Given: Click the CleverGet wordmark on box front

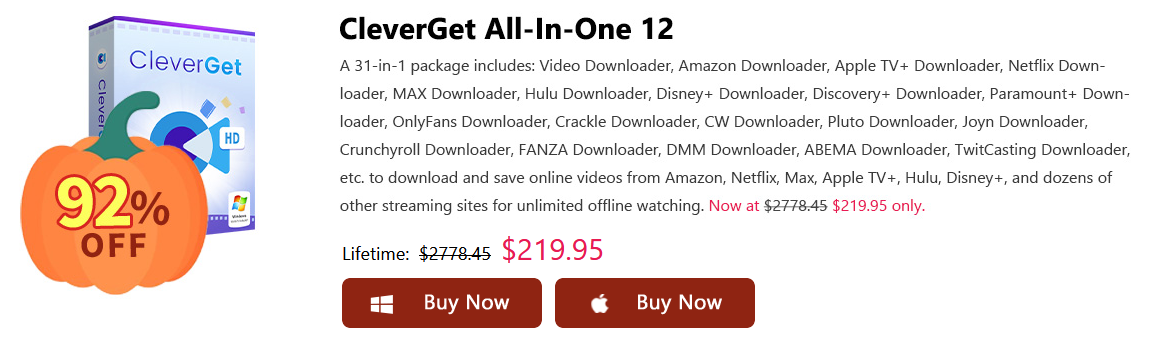Looking at the screenshot, I should [185, 63].
